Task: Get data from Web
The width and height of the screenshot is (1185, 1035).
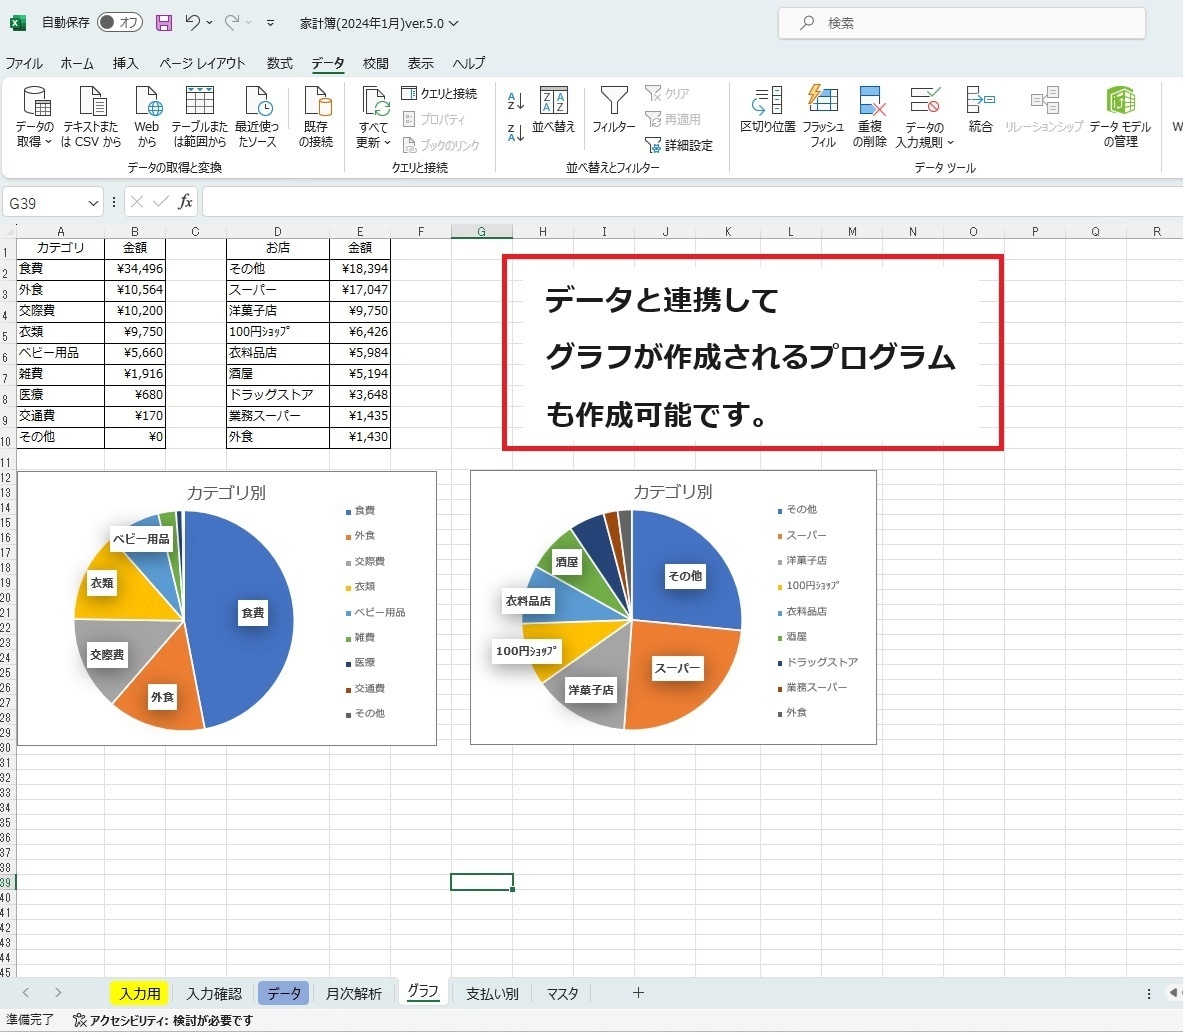Action: [x=147, y=116]
